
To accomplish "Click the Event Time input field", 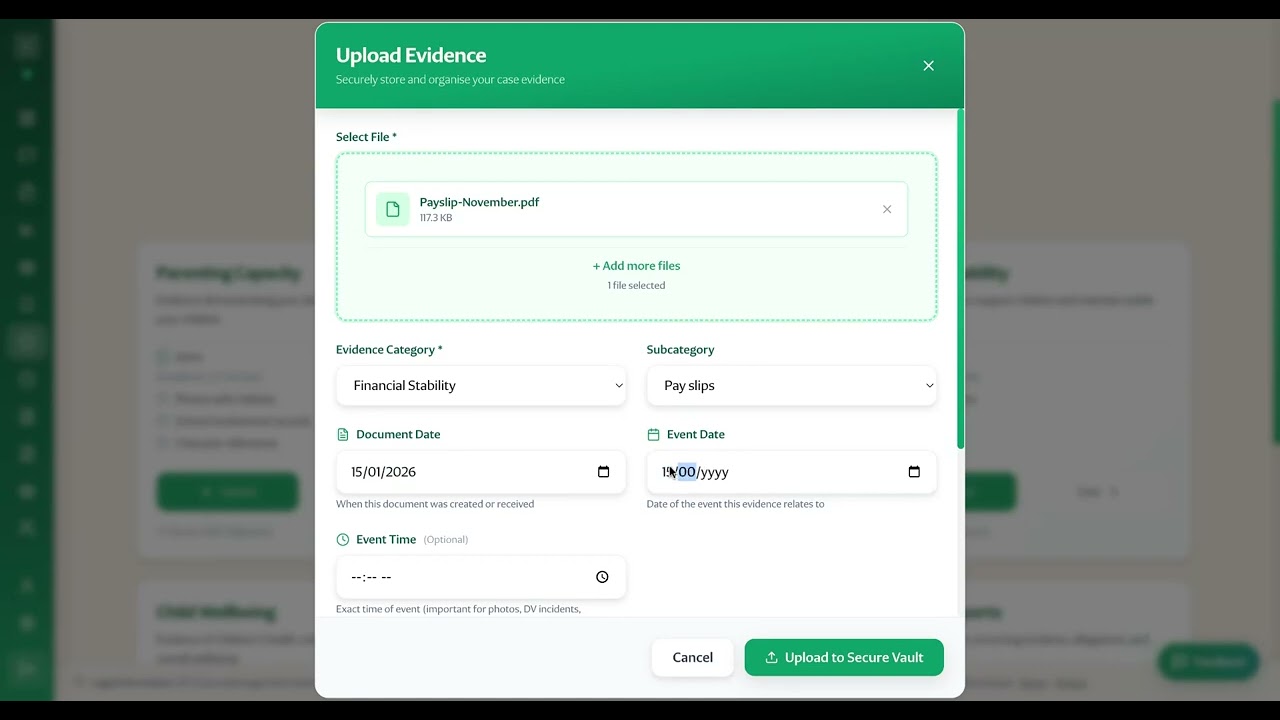I will (x=481, y=577).
